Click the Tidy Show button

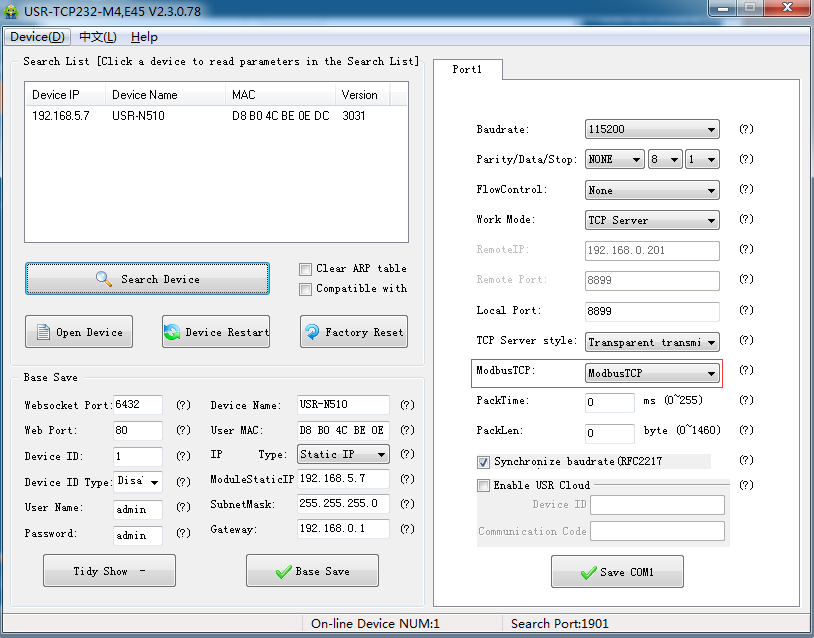(x=110, y=571)
